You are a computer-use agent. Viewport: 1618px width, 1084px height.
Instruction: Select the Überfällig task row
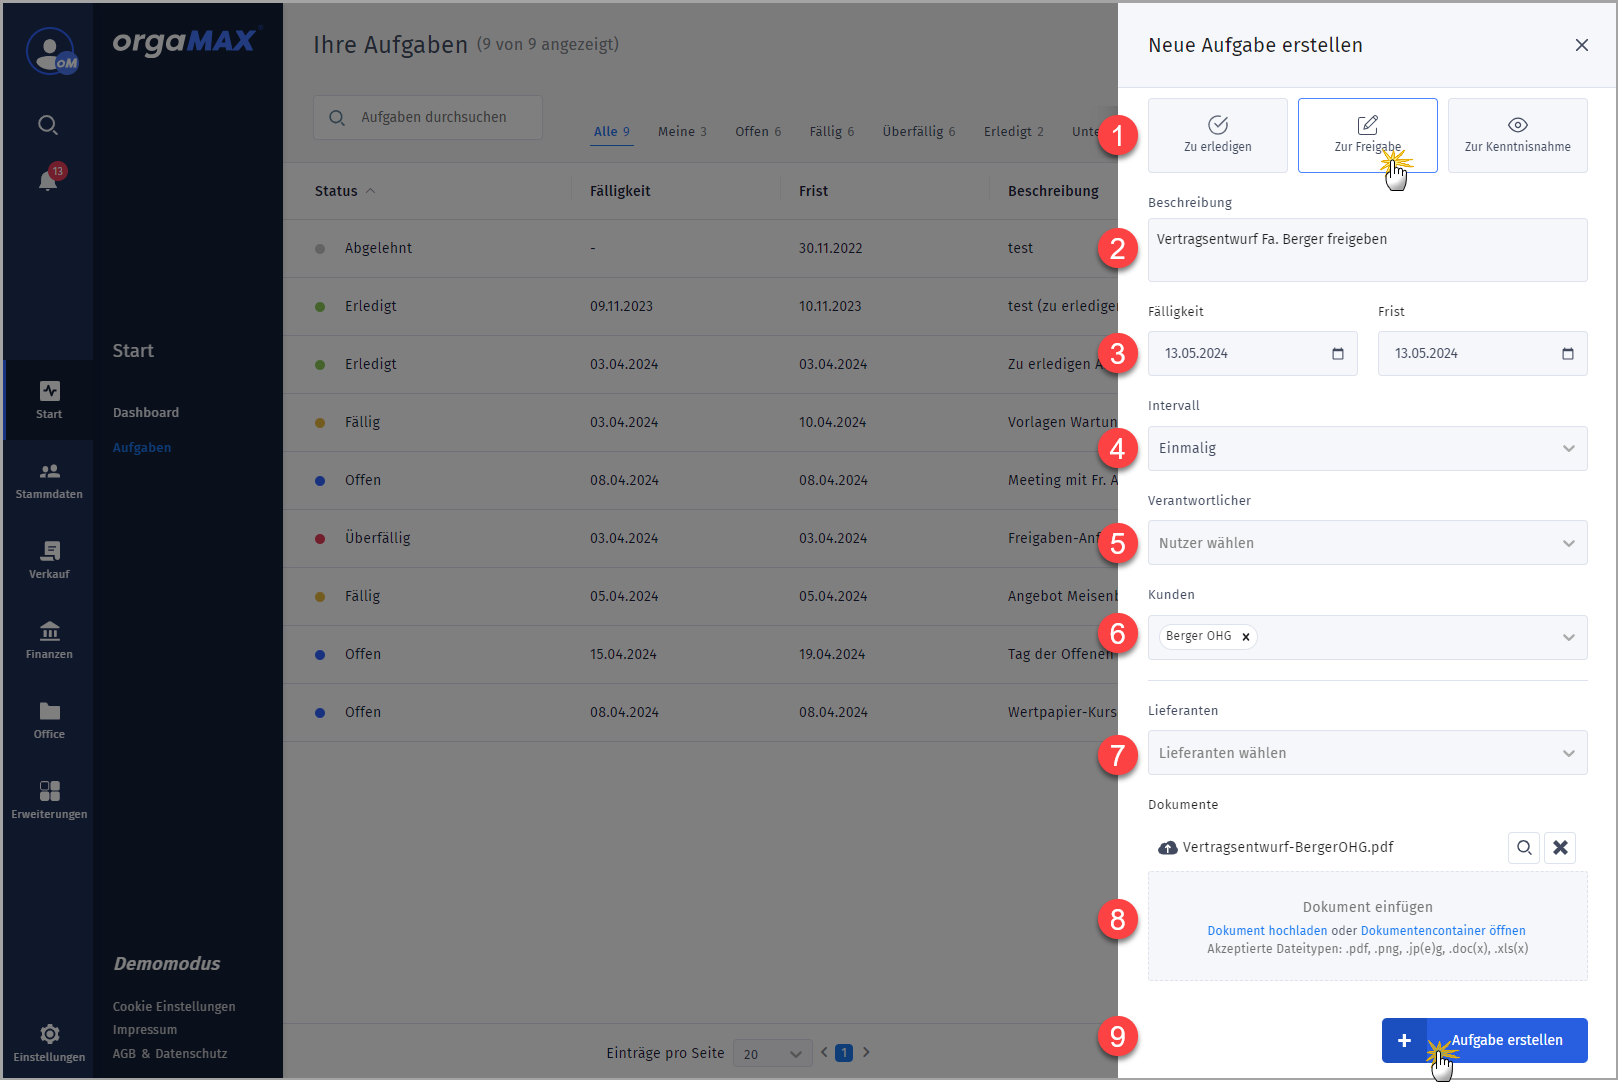coord(701,538)
